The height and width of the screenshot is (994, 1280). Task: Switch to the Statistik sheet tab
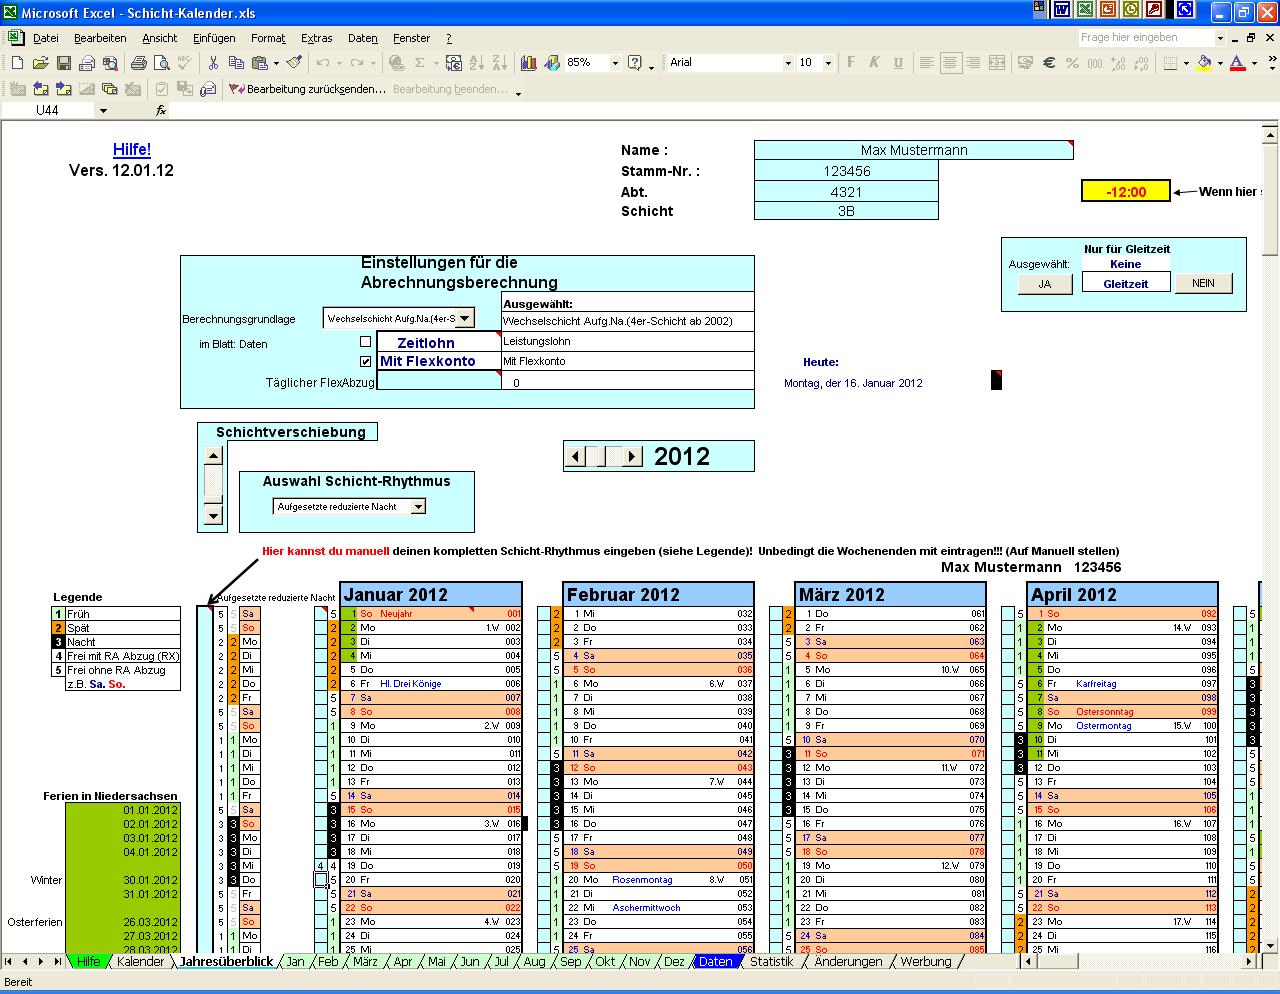click(771, 961)
